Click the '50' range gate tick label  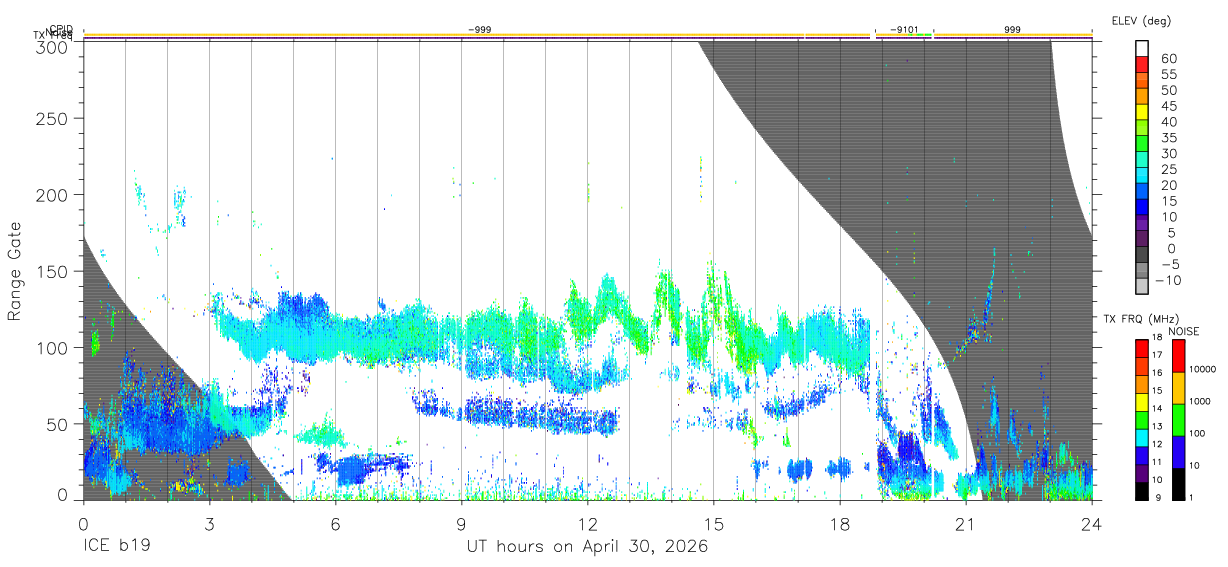pyautogui.click(x=56, y=424)
